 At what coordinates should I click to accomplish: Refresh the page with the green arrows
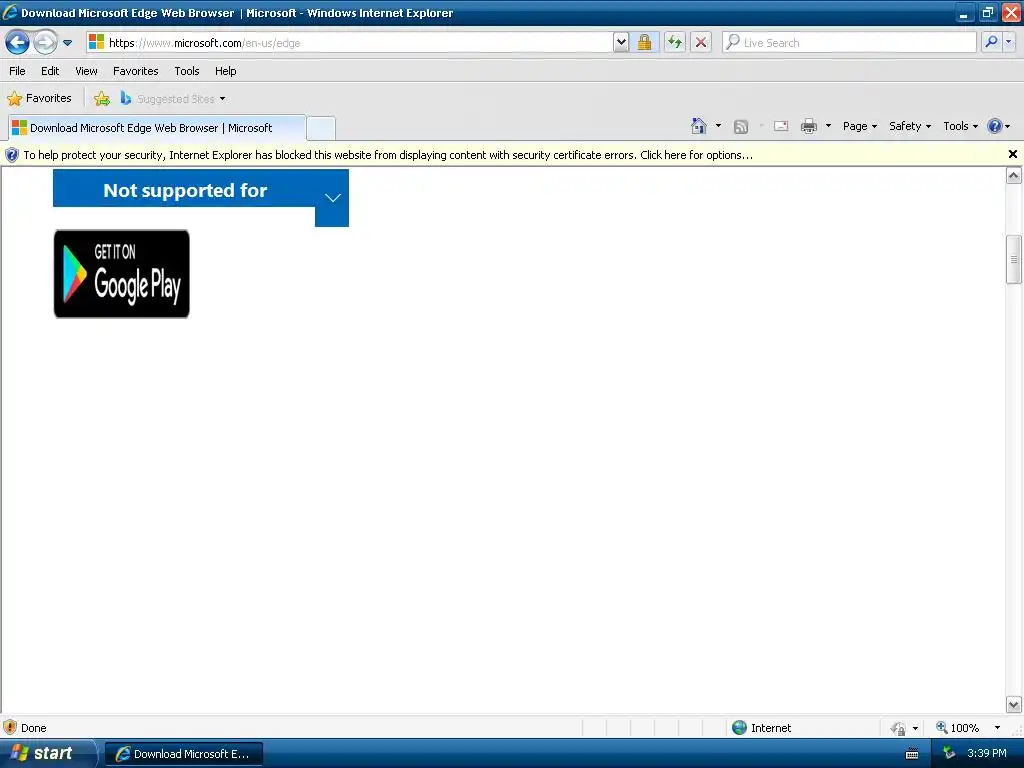pyautogui.click(x=675, y=43)
